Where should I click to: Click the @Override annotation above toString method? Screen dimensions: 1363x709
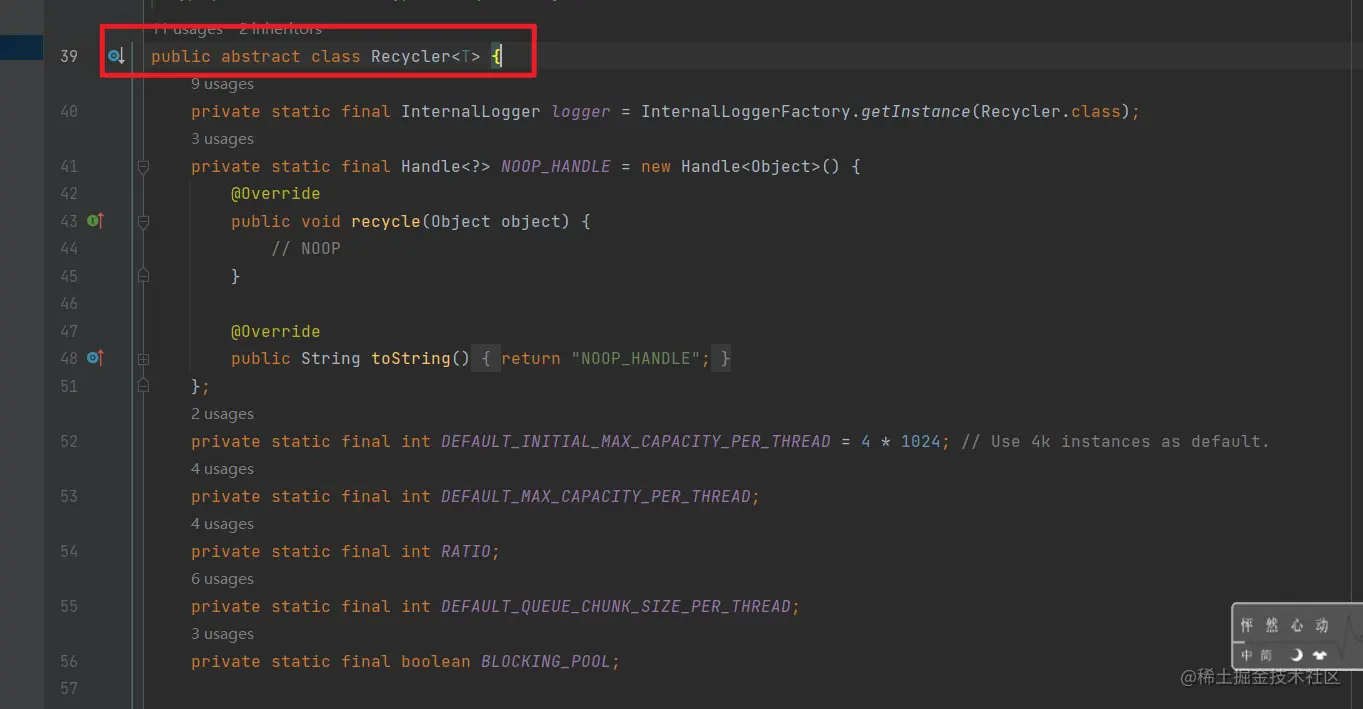coord(276,332)
